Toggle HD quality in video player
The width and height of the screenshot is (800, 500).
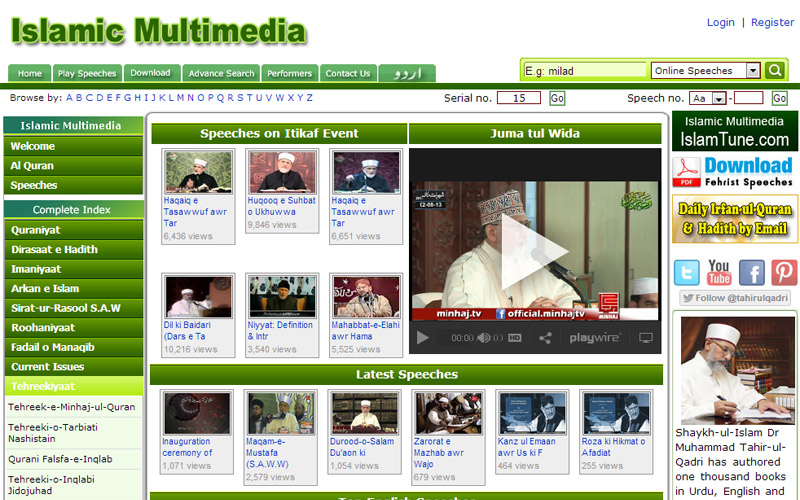point(515,338)
